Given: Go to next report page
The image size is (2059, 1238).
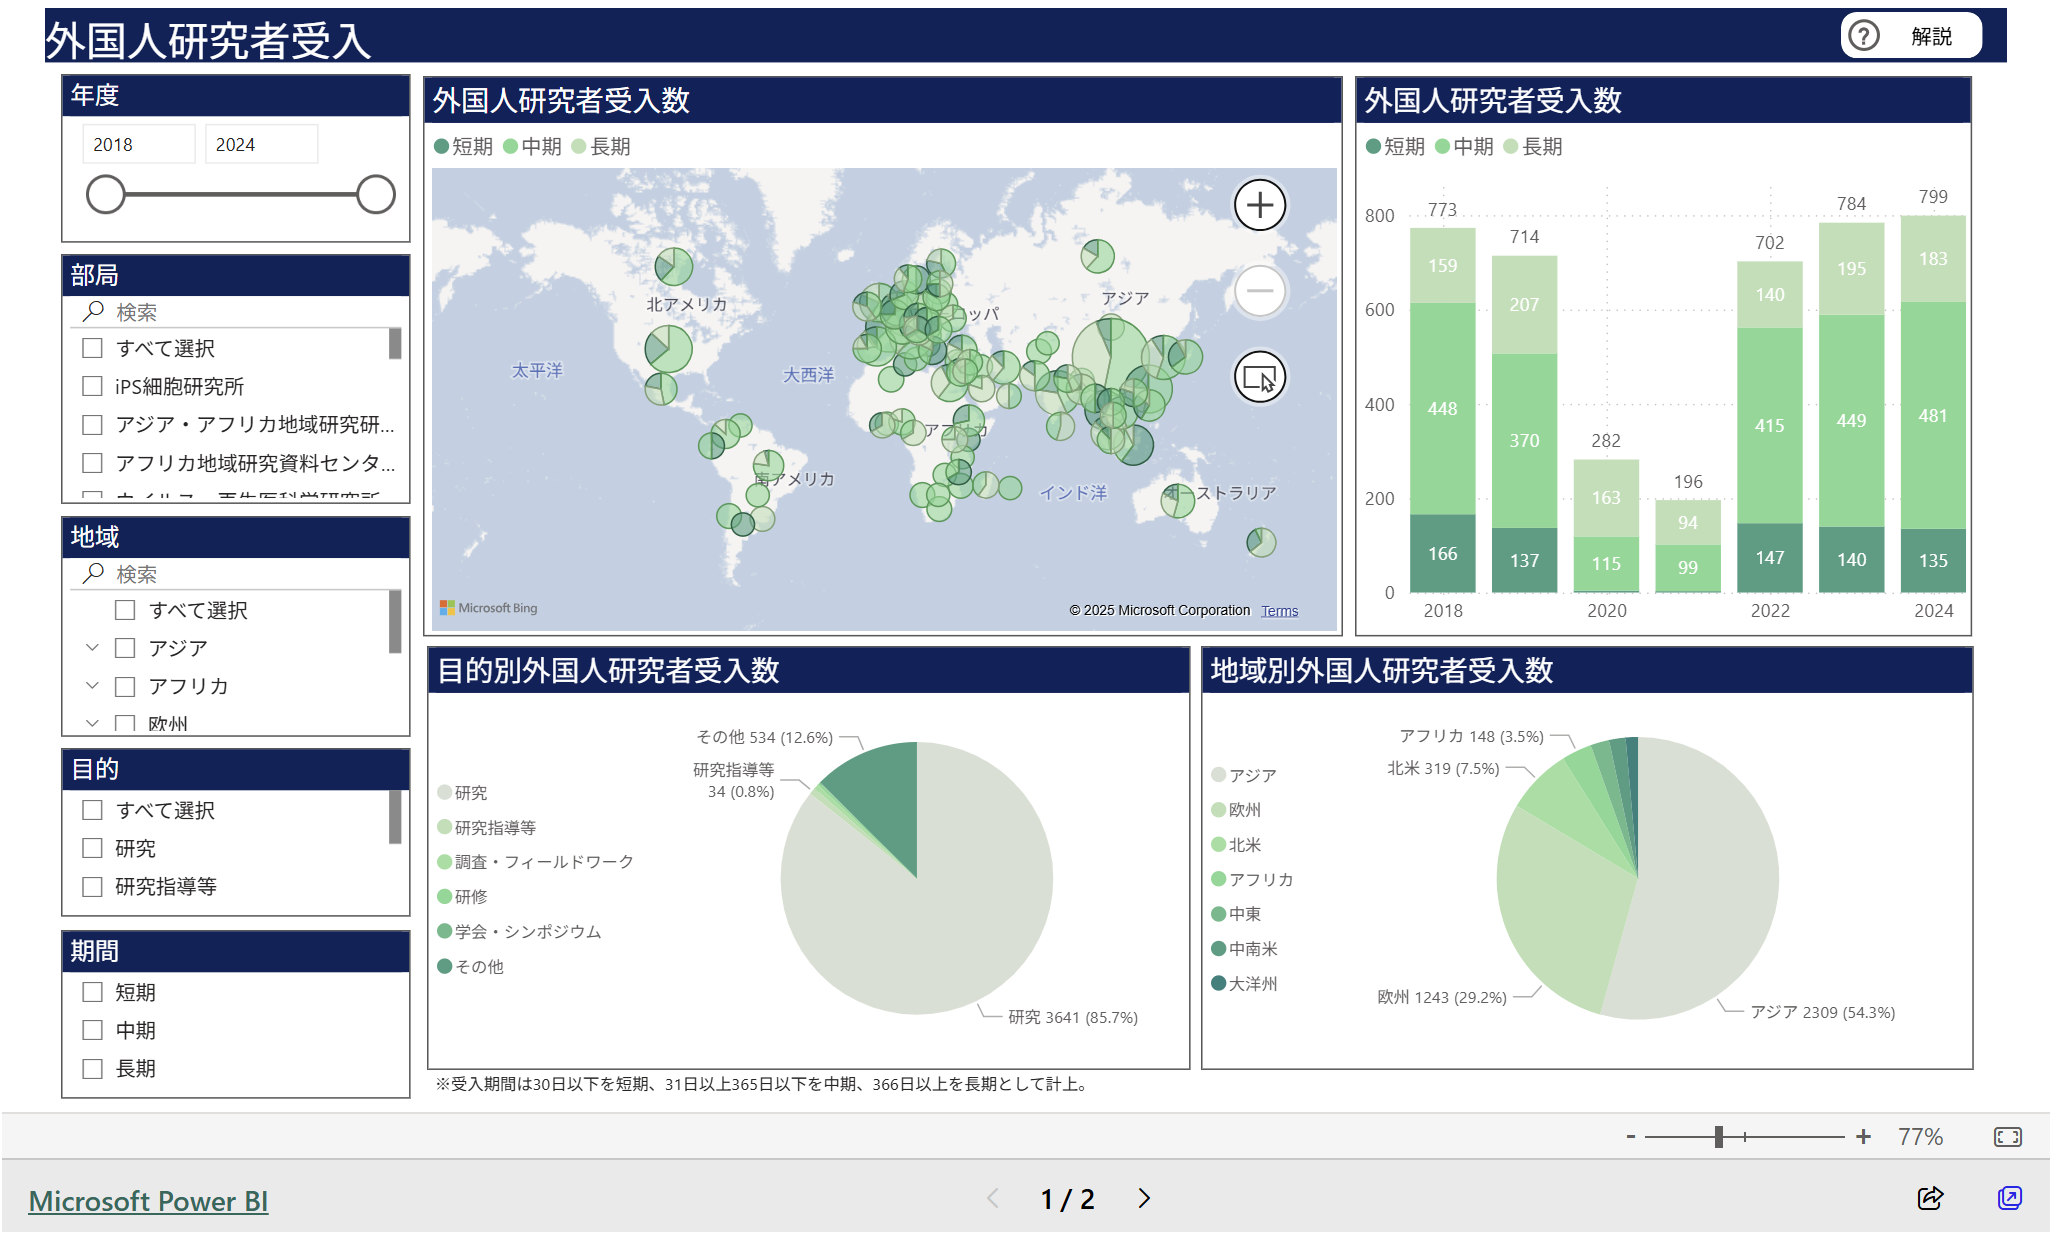Looking at the screenshot, I should pos(1144,1198).
